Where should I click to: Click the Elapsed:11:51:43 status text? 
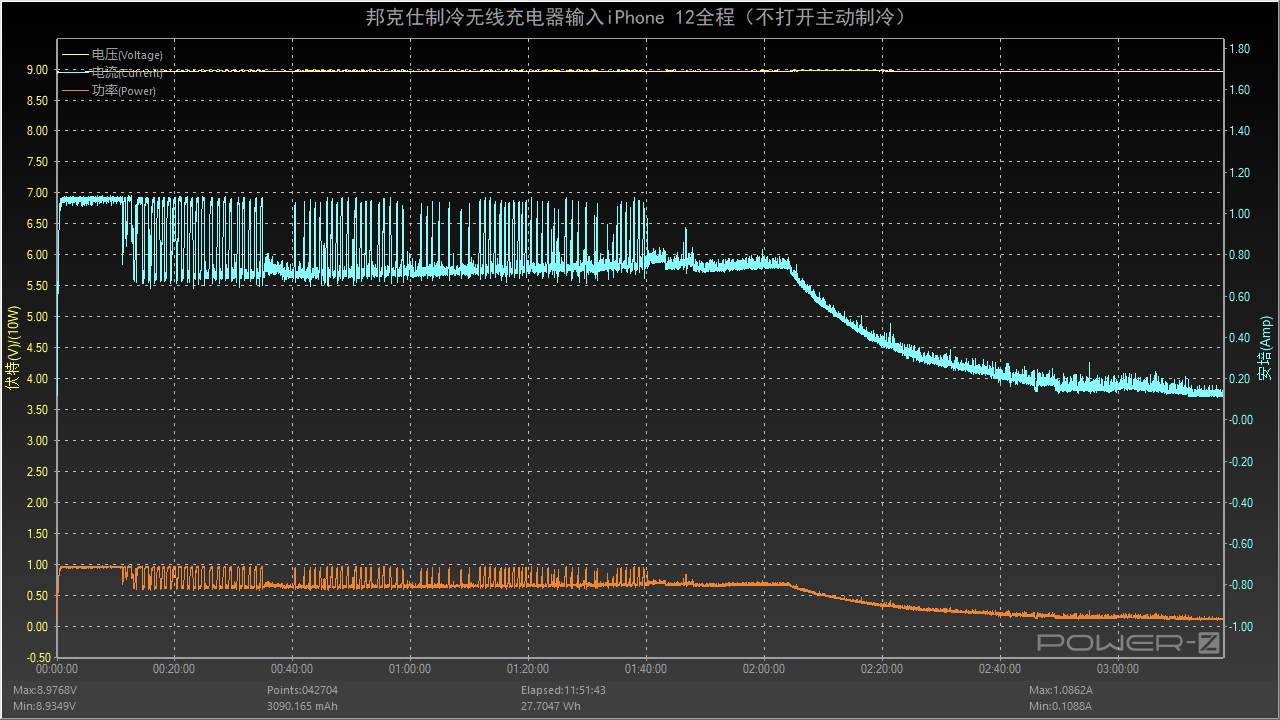[x=563, y=690]
